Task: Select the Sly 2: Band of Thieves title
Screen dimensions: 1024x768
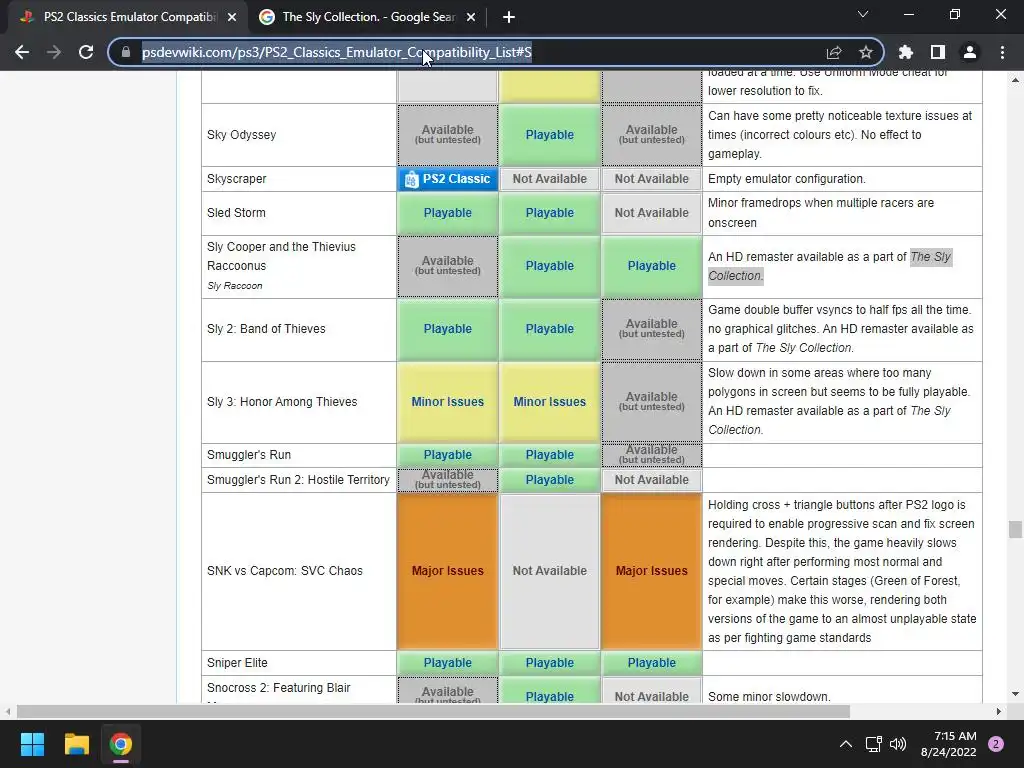Action: tap(266, 328)
